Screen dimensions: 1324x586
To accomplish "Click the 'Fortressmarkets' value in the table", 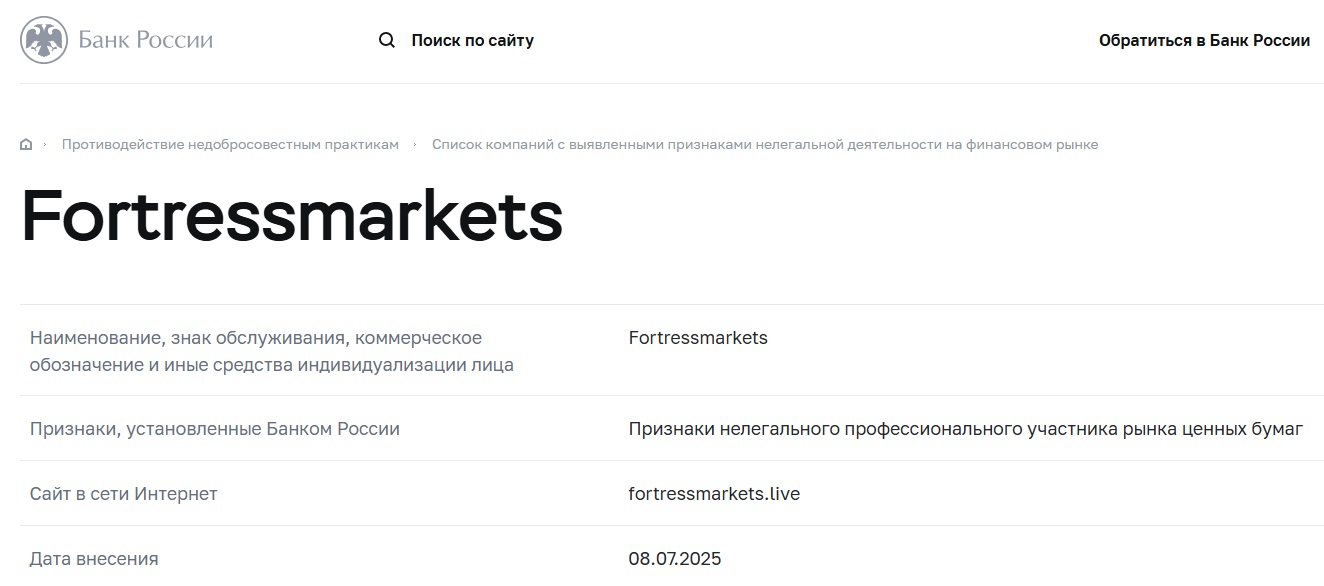I will pos(698,338).
